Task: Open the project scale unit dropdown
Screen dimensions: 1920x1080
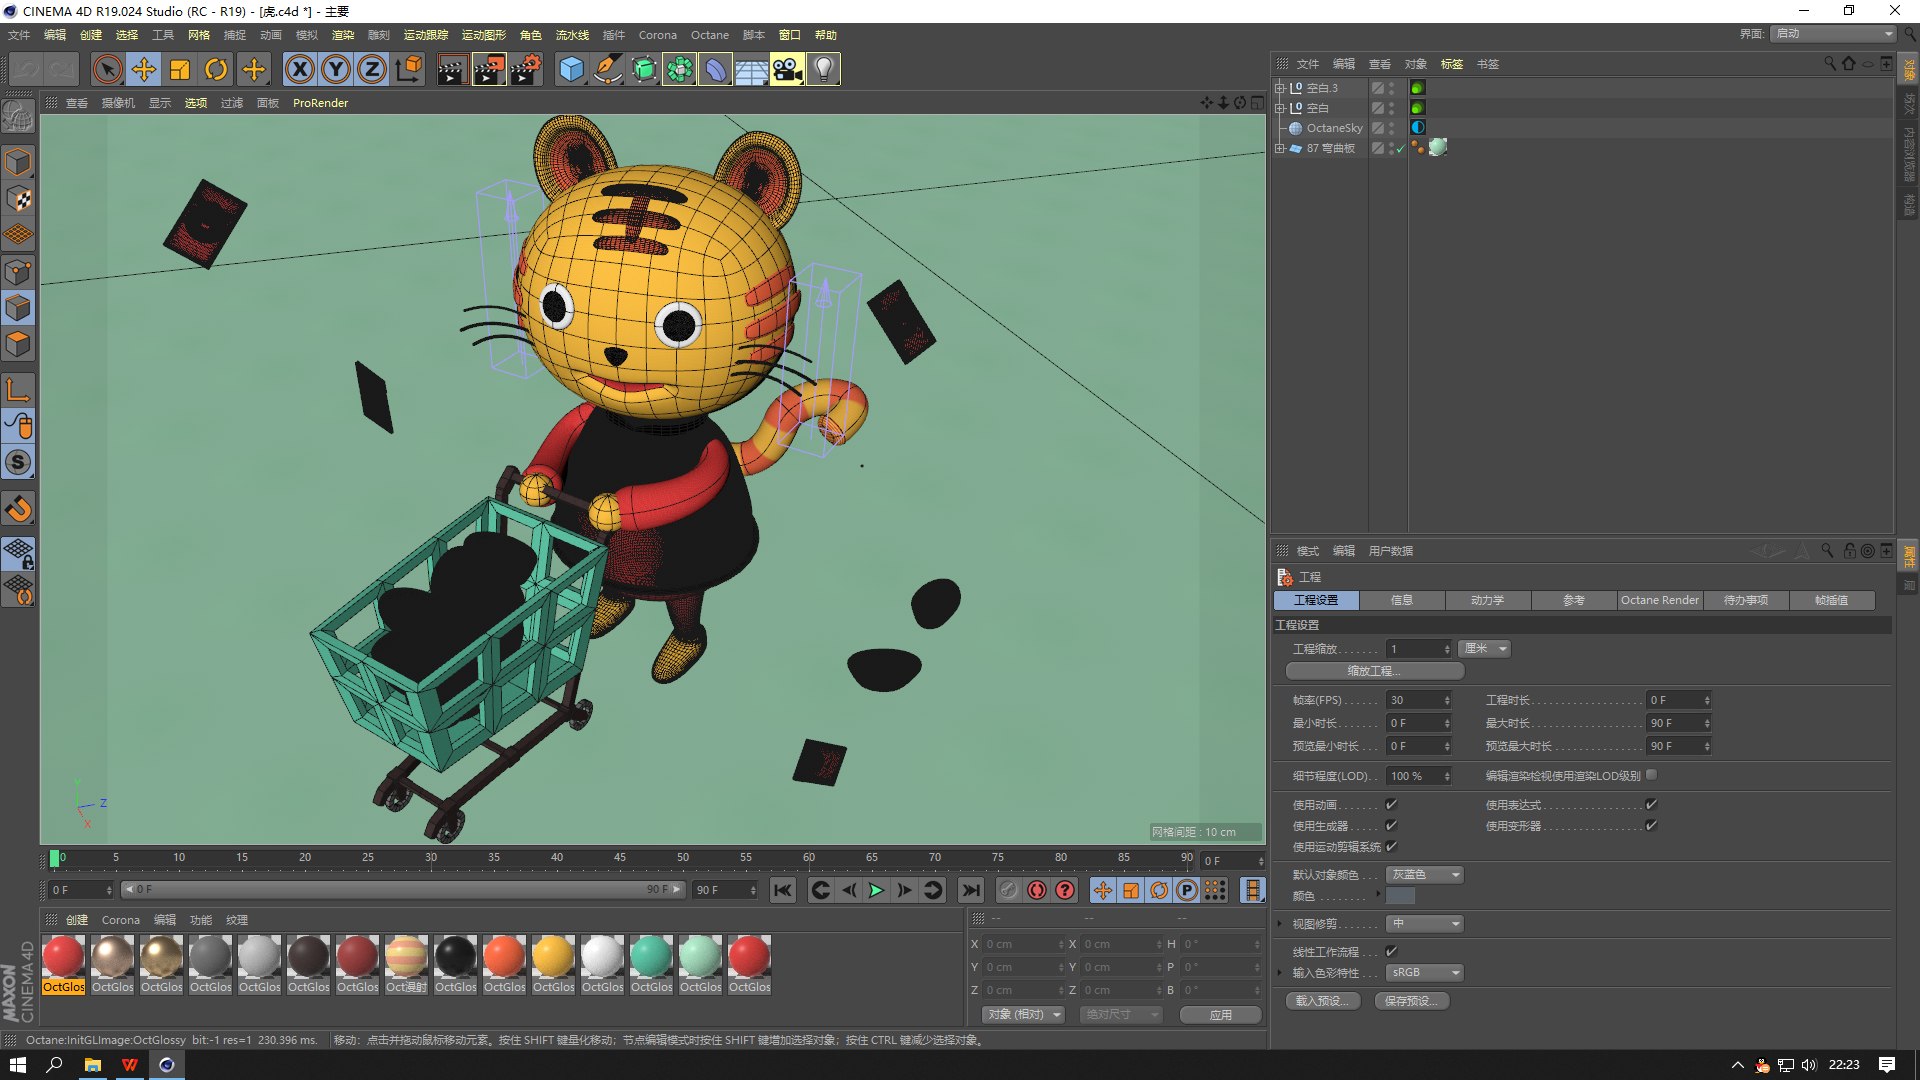Action: pyautogui.click(x=1484, y=648)
